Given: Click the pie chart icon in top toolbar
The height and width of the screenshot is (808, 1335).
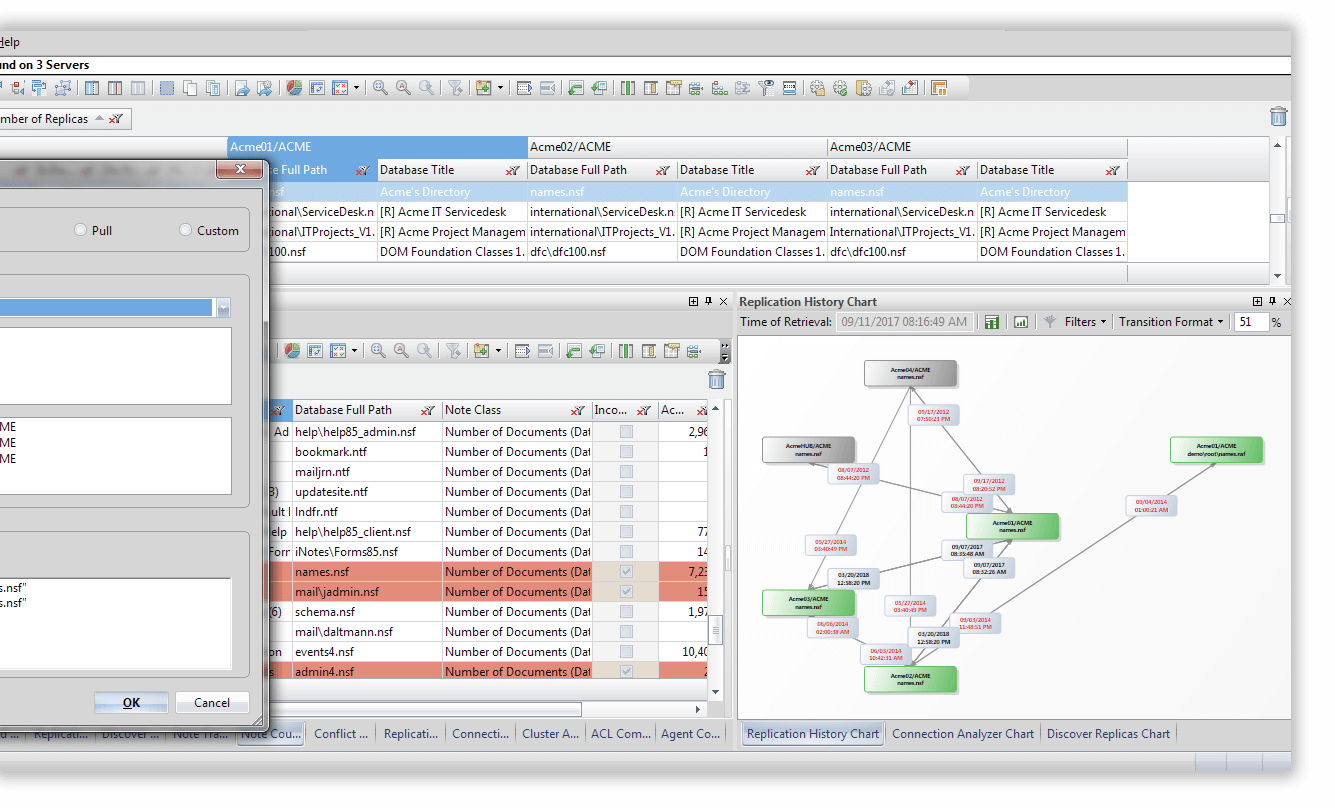Looking at the screenshot, I should [294, 87].
